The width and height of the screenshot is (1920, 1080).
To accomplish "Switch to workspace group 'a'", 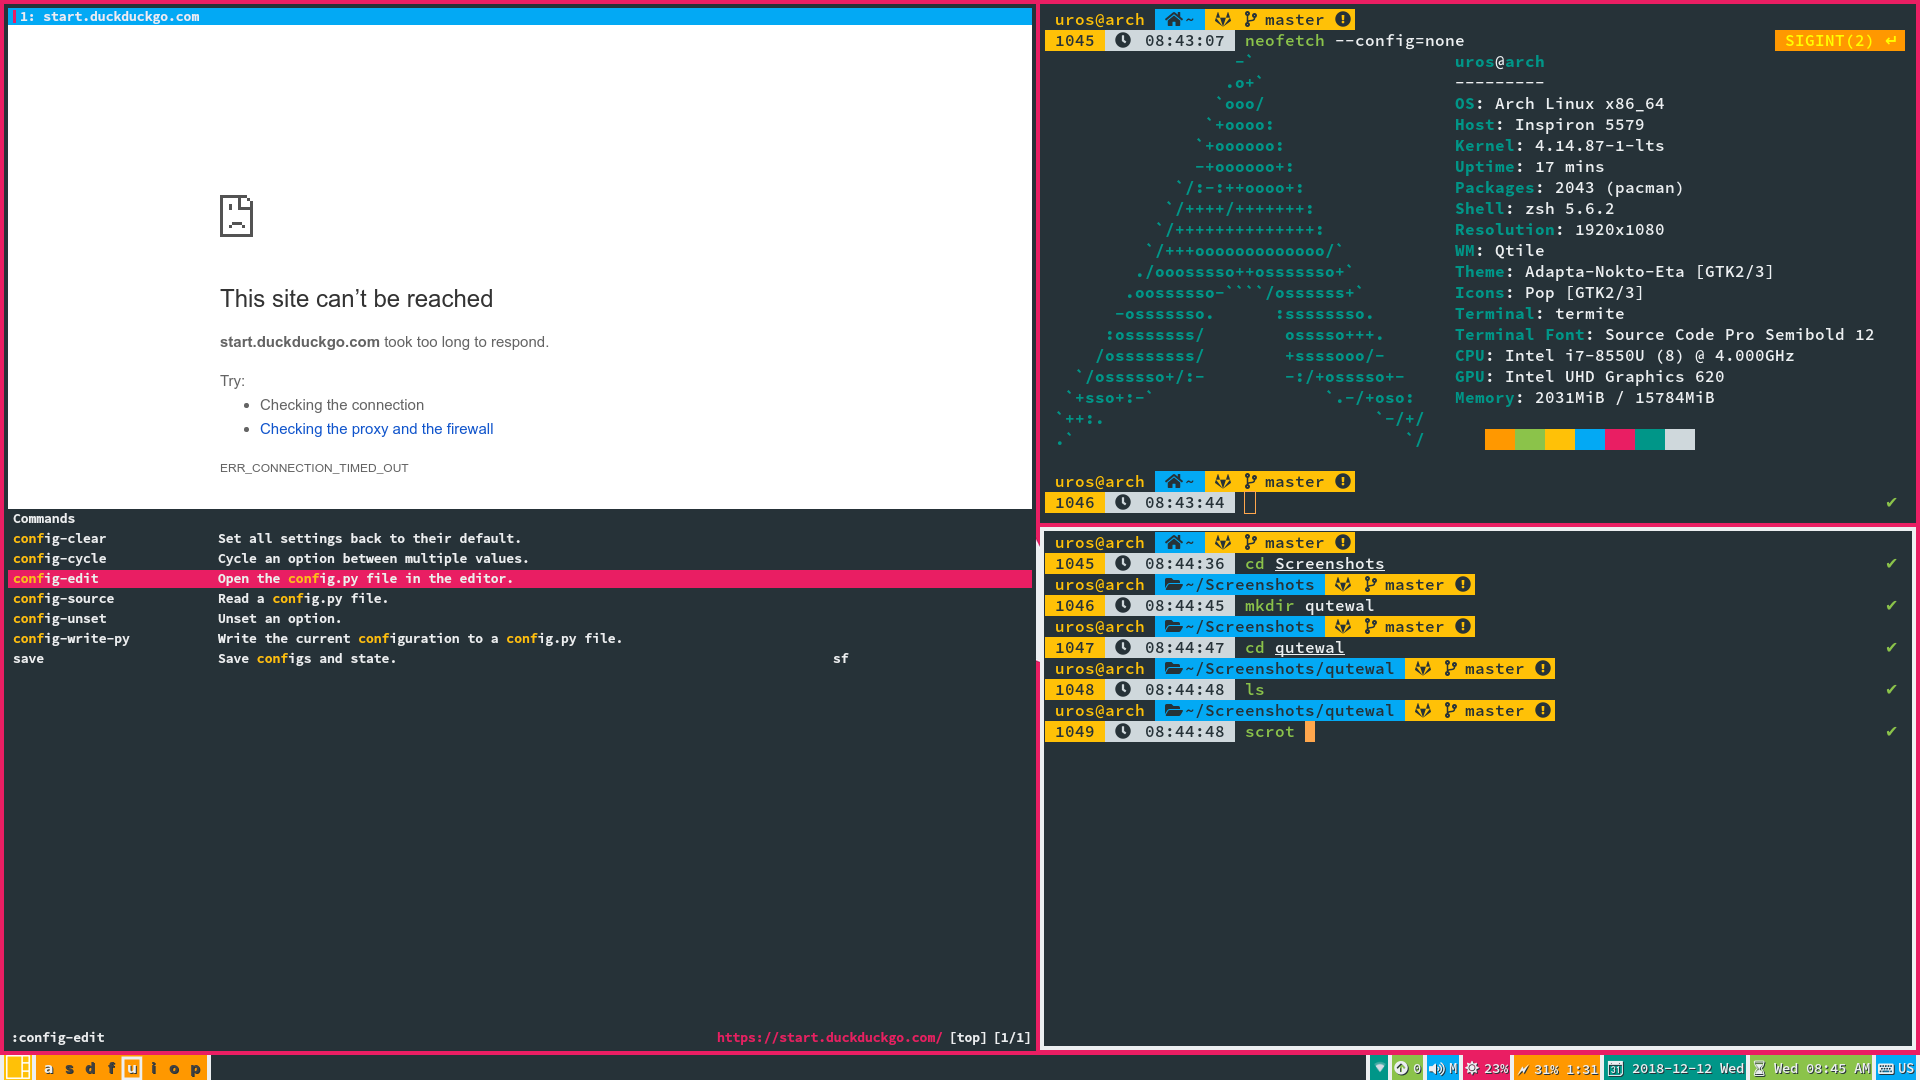I will click(48, 1068).
